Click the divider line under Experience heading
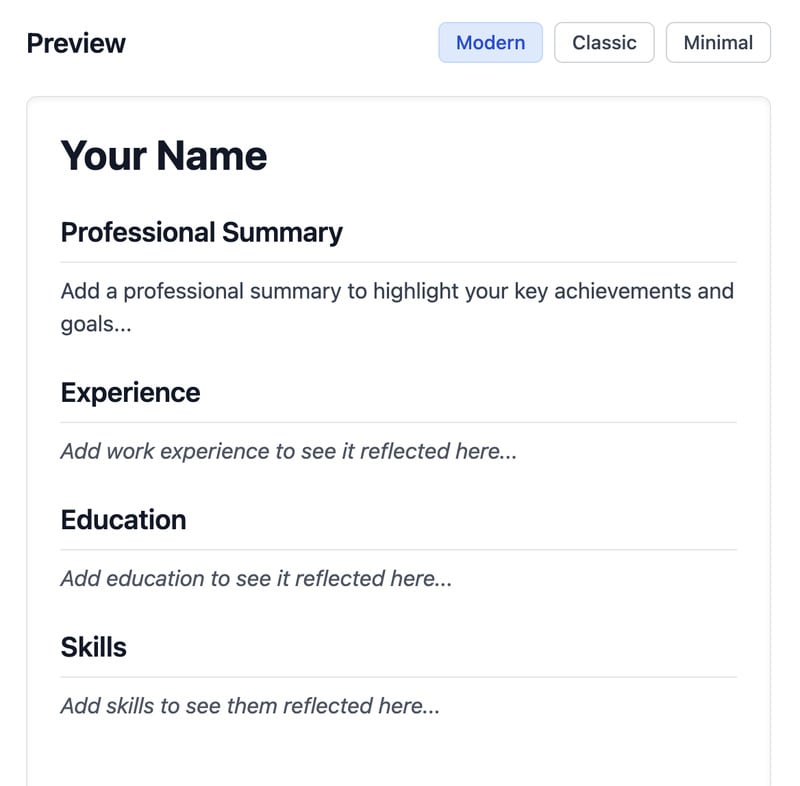This screenshot has height=786, width=800. 398,422
